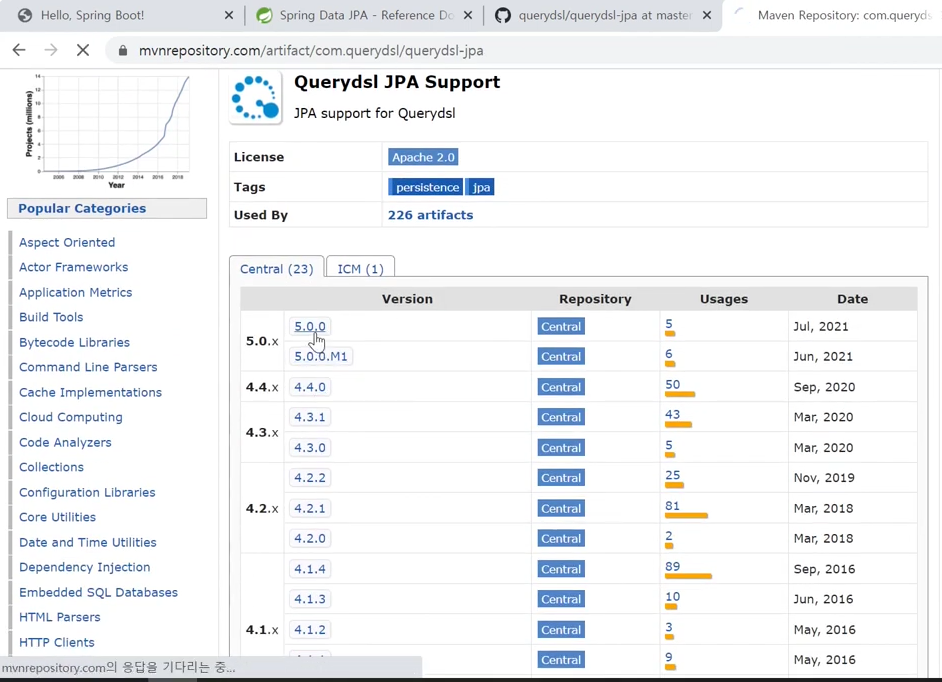Open the 25 usages link for 4.2.2
Image resolution: width=942 pixels, height=682 pixels.
pyautogui.click(x=672, y=475)
